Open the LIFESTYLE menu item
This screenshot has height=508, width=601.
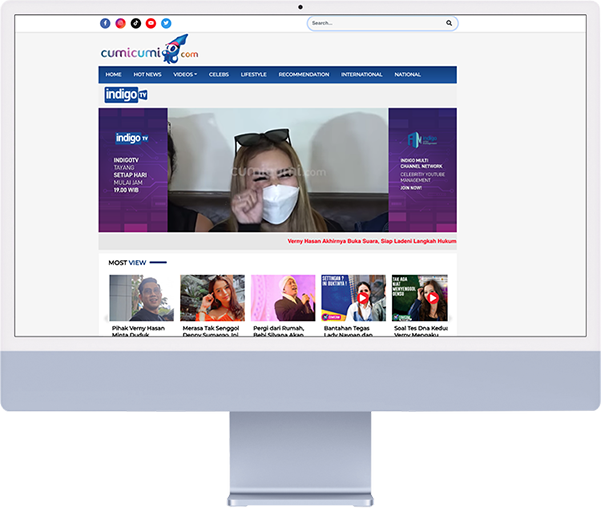pyautogui.click(x=253, y=74)
